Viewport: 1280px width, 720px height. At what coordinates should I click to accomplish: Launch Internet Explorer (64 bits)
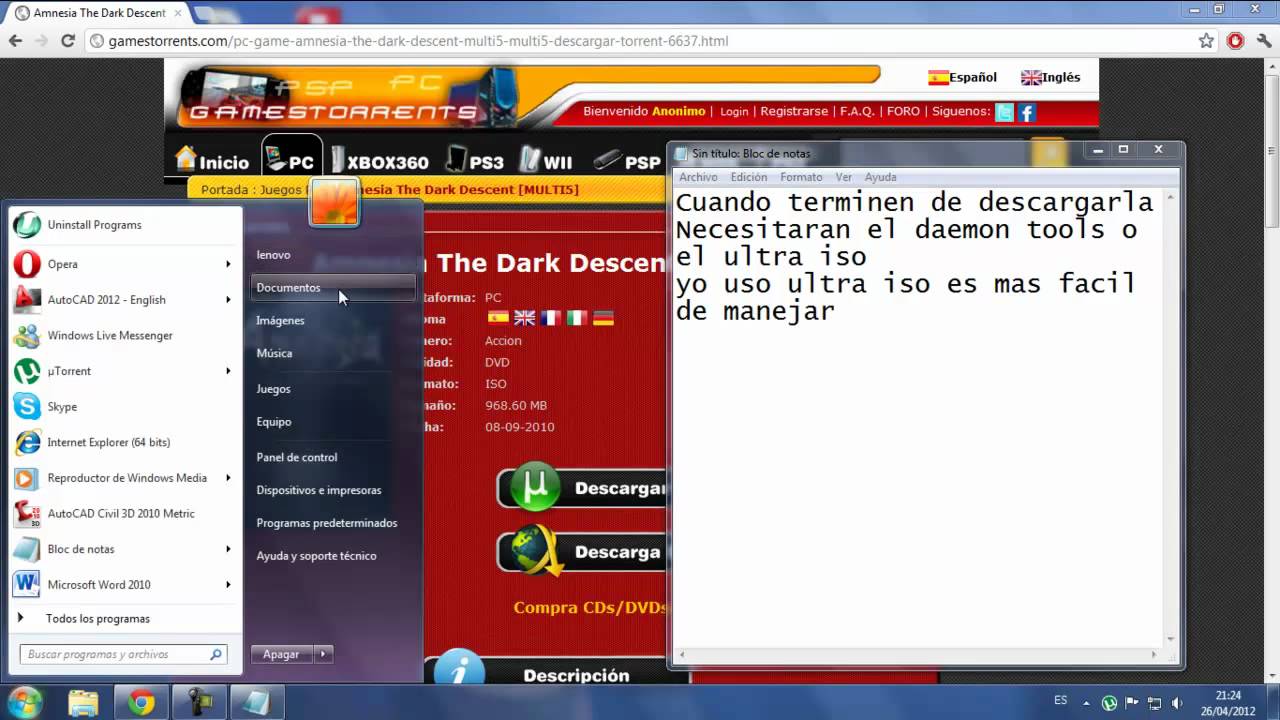126,442
